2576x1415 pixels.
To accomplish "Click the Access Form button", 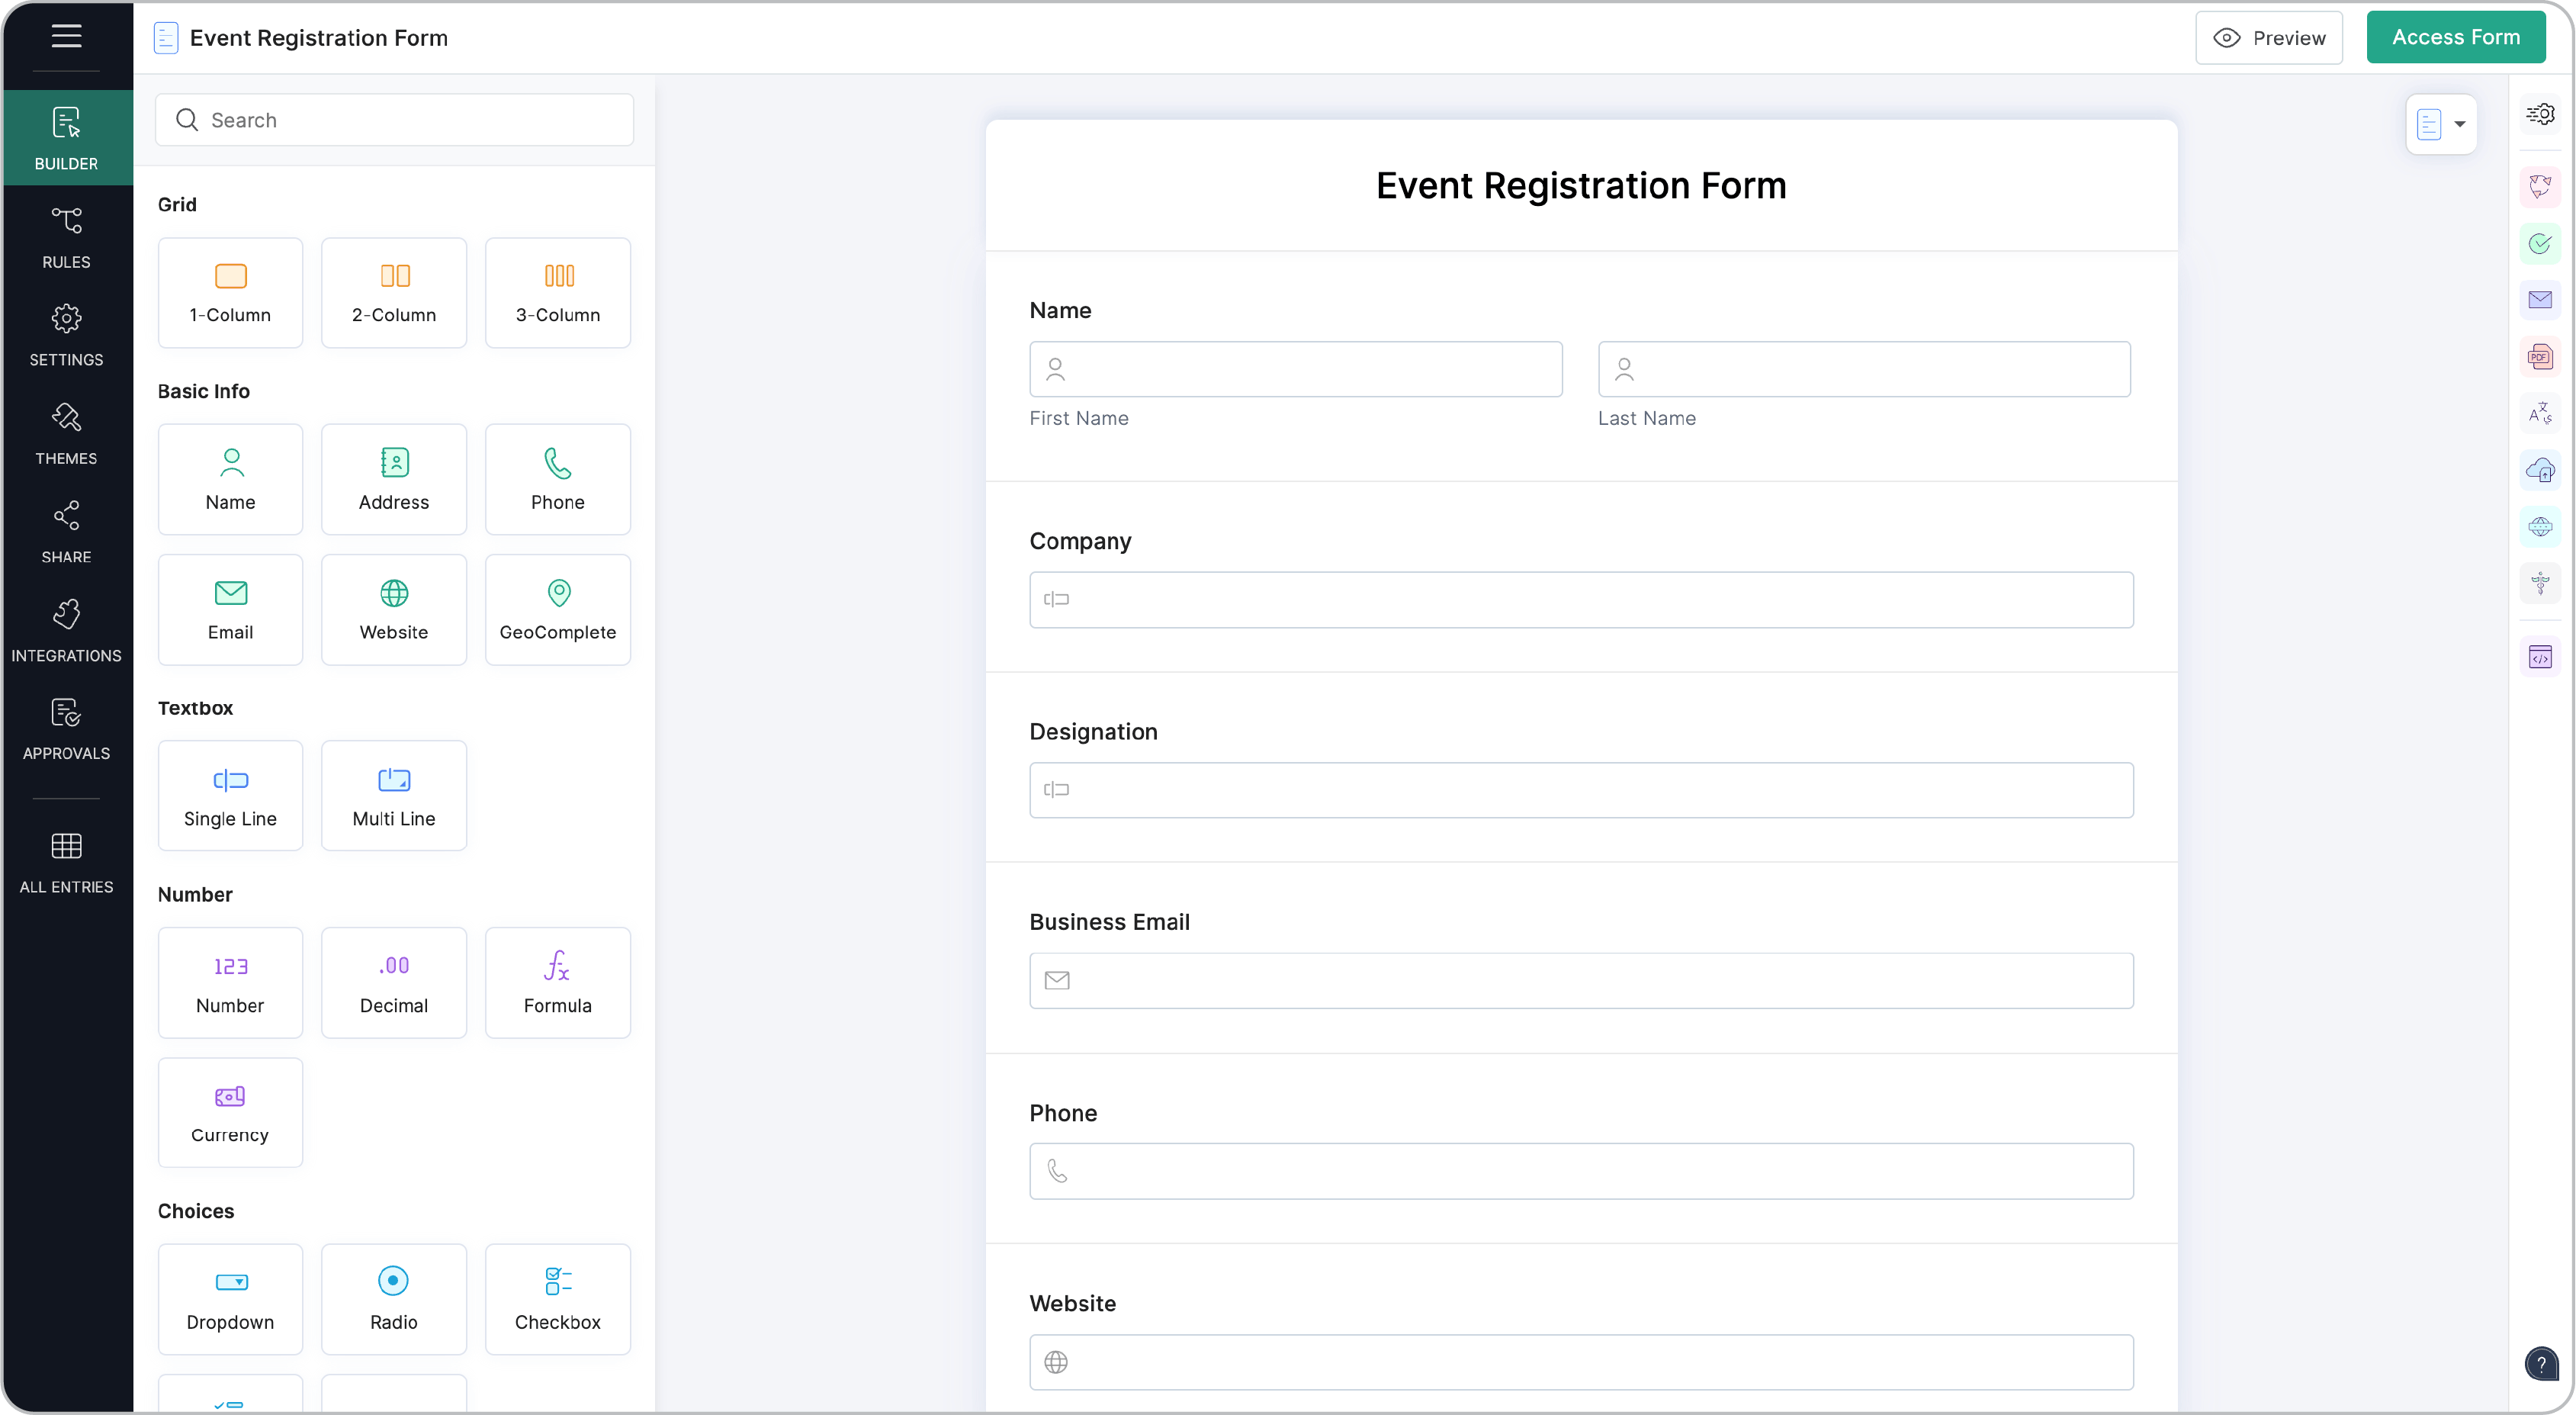I will [2456, 37].
